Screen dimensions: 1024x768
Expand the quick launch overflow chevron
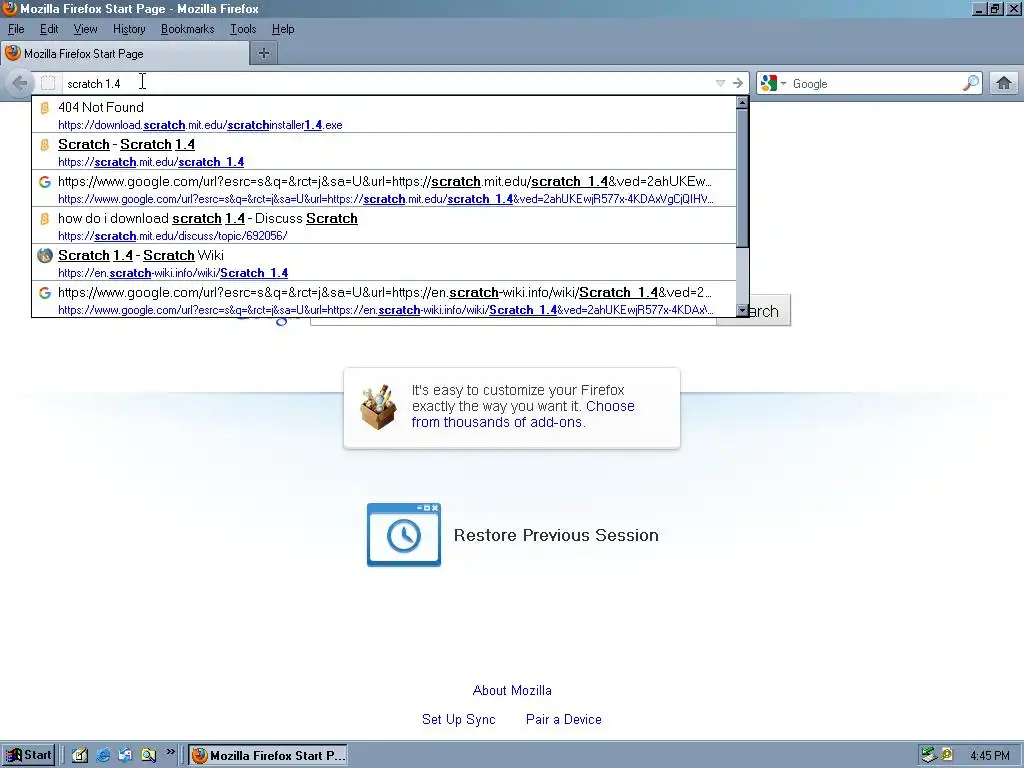[x=170, y=752]
